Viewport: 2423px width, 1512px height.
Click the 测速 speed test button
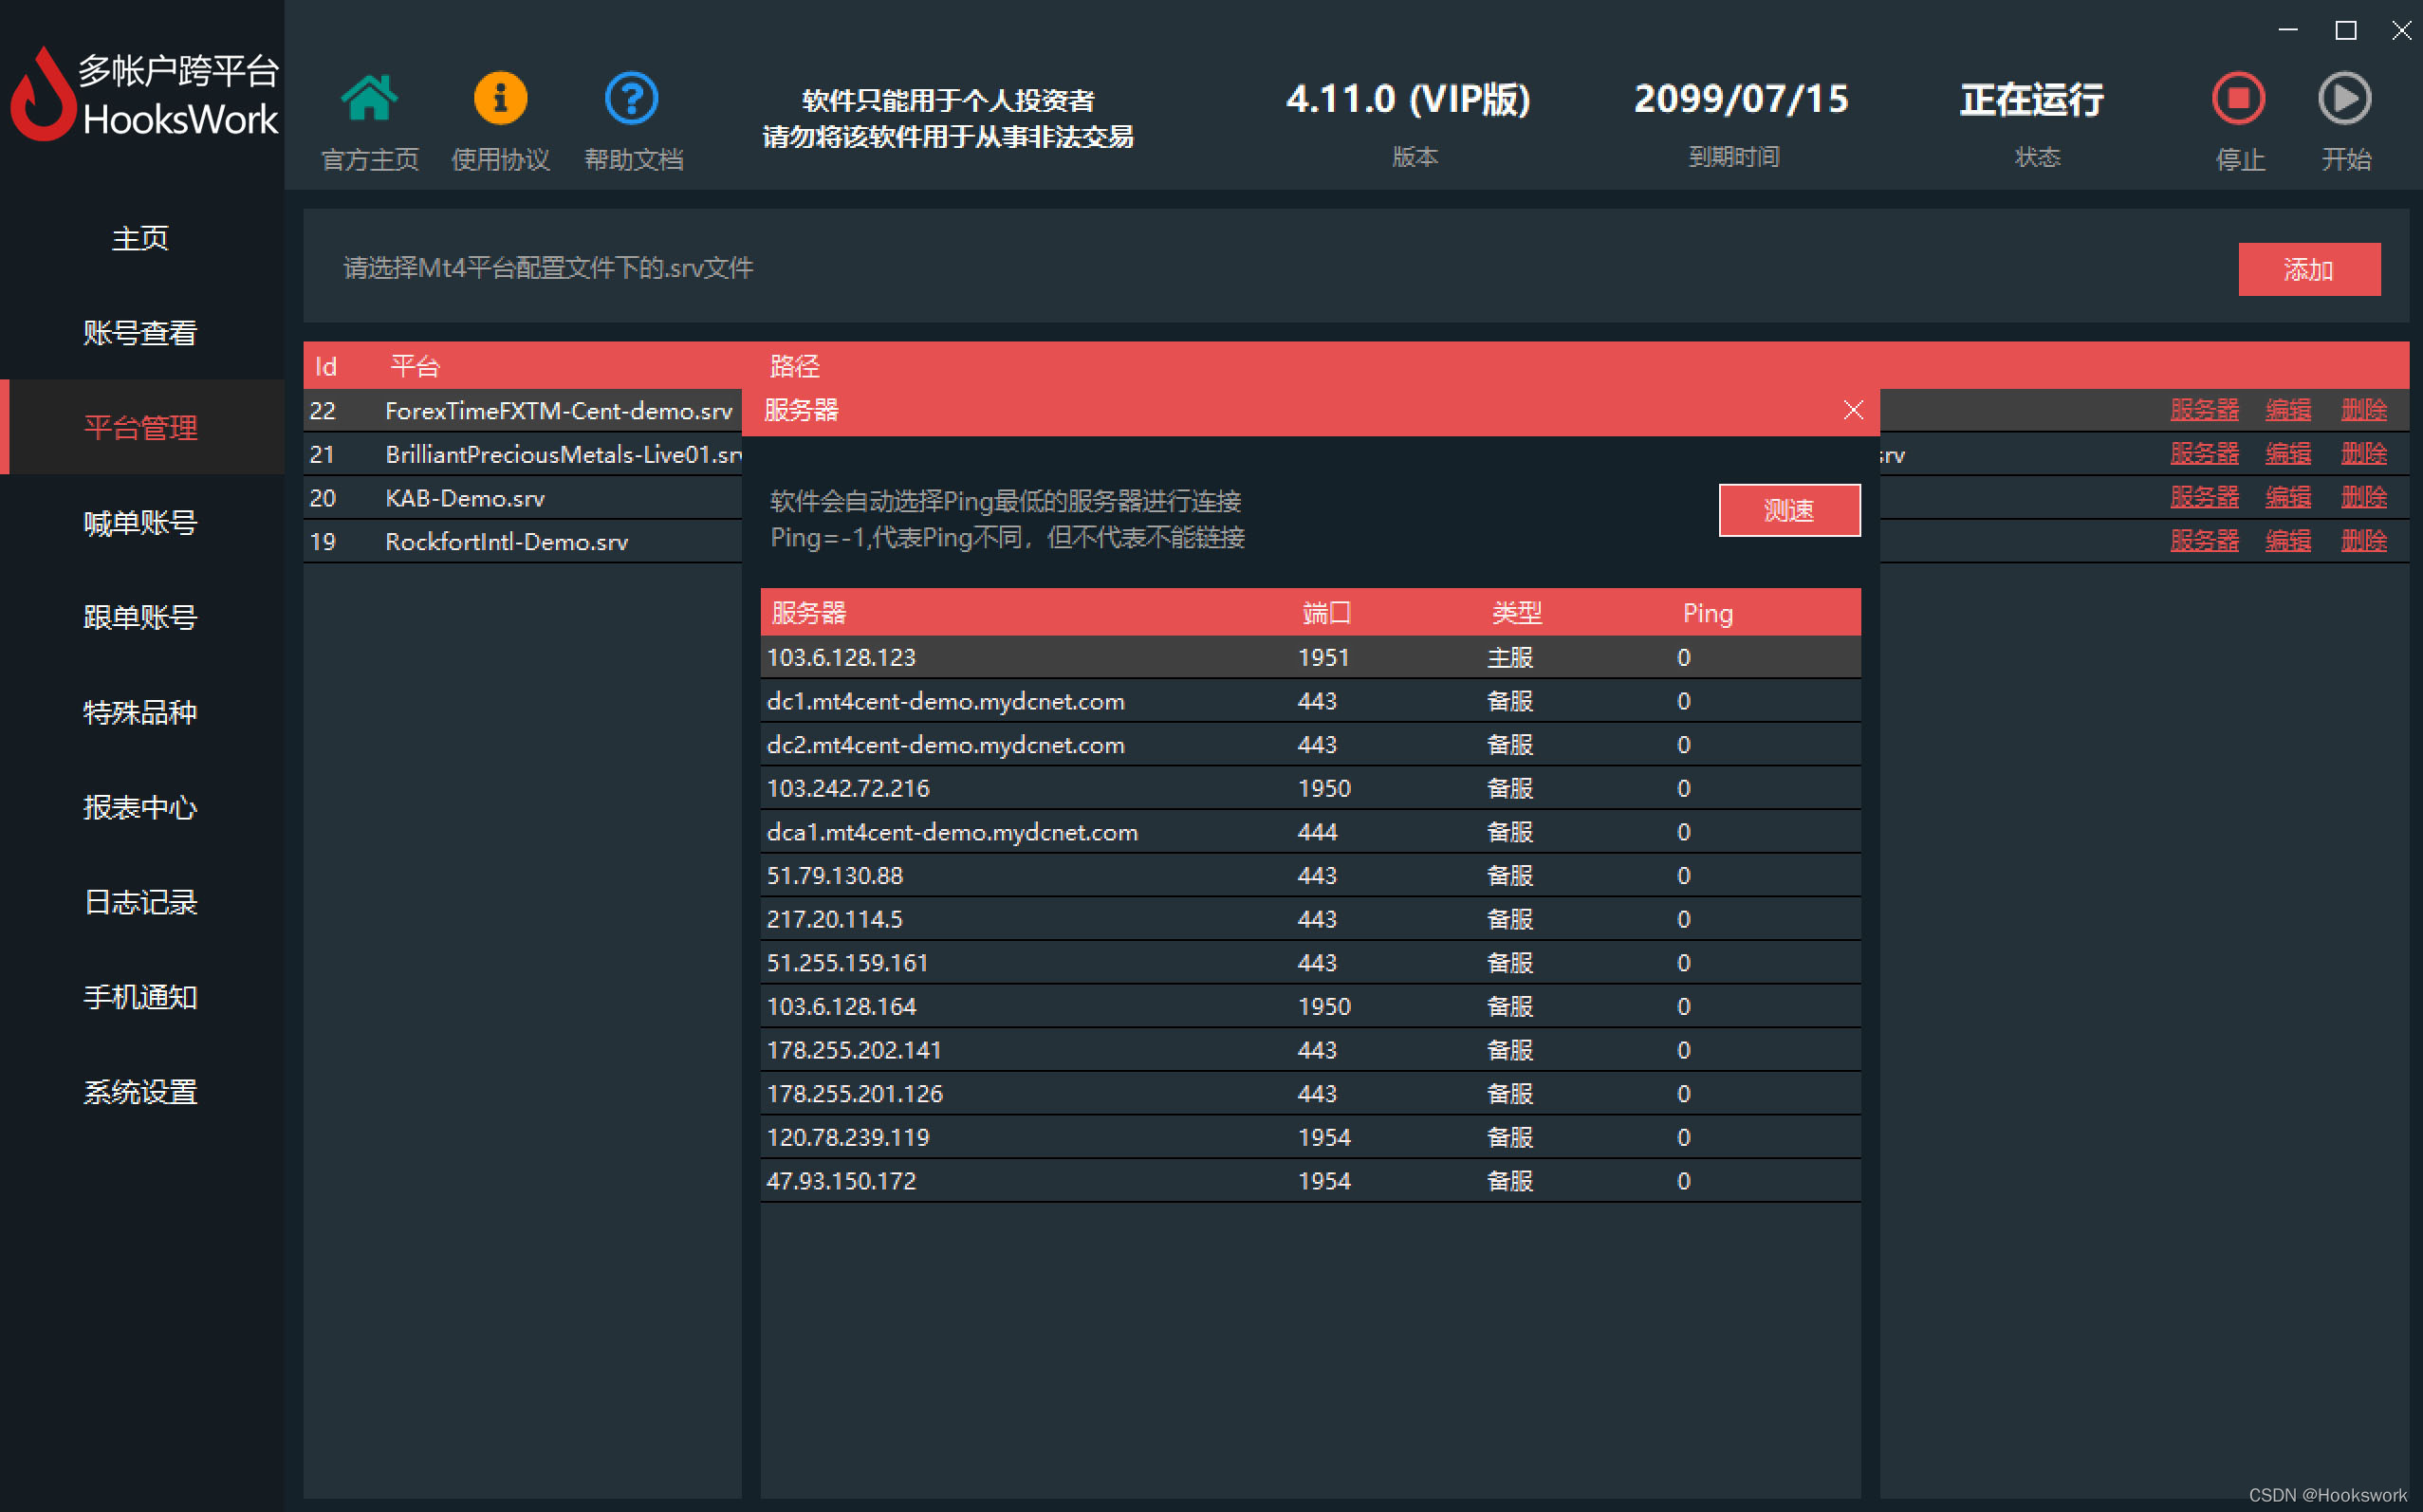(x=1789, y=510)
